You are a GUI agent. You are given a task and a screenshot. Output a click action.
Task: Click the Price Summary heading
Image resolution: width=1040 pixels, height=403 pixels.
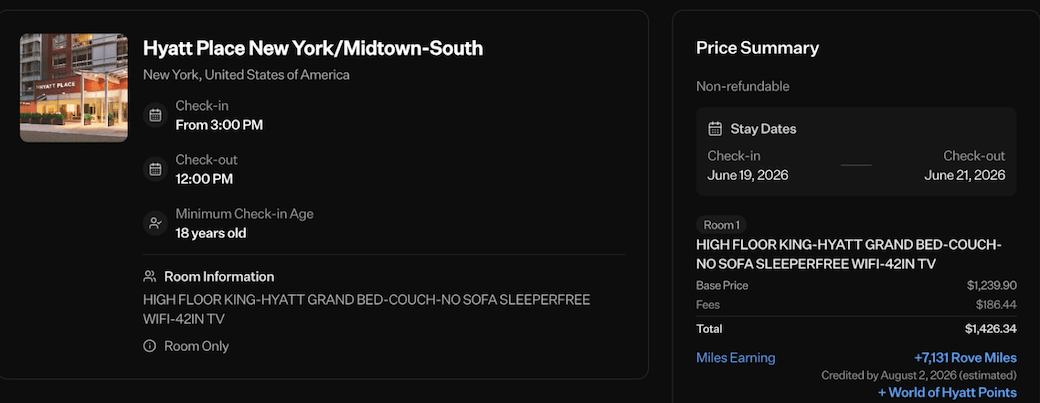click(757, 48)
